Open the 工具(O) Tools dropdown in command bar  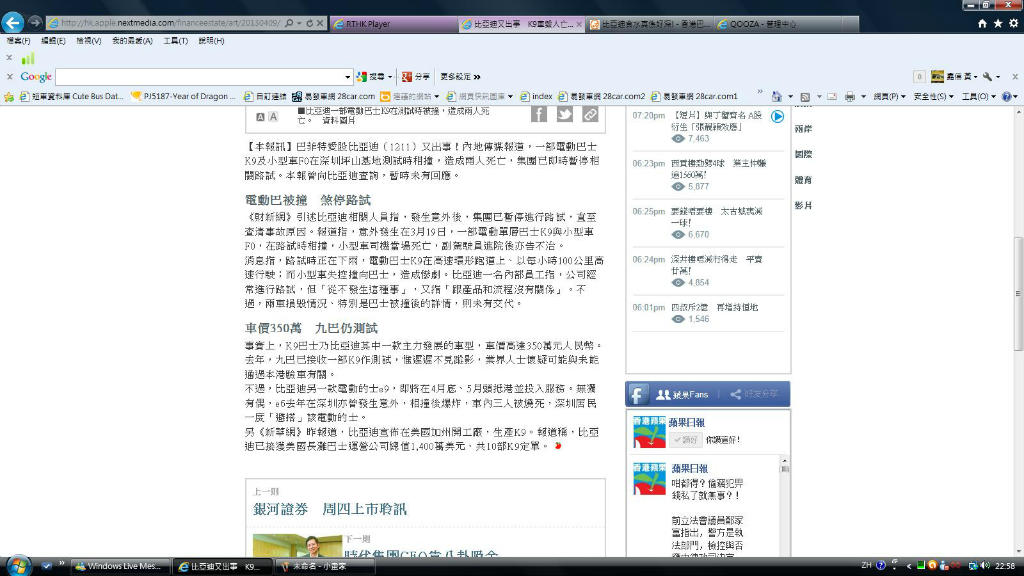click(978, 97)
